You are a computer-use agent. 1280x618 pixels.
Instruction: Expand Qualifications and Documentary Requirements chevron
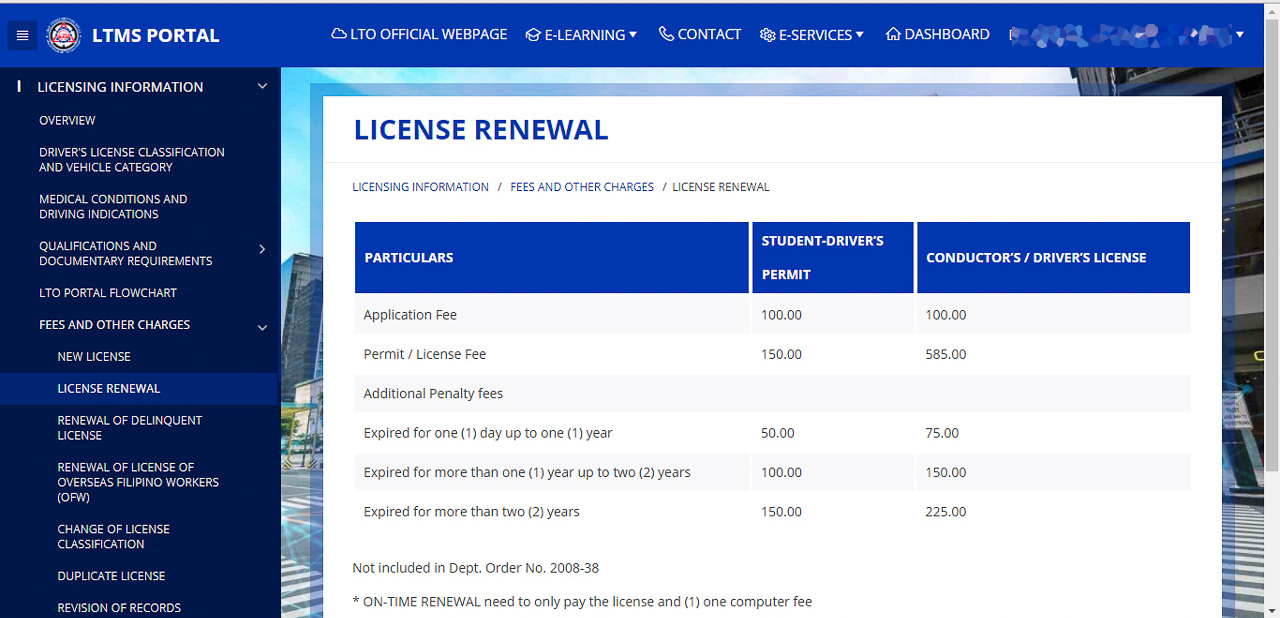262,249
